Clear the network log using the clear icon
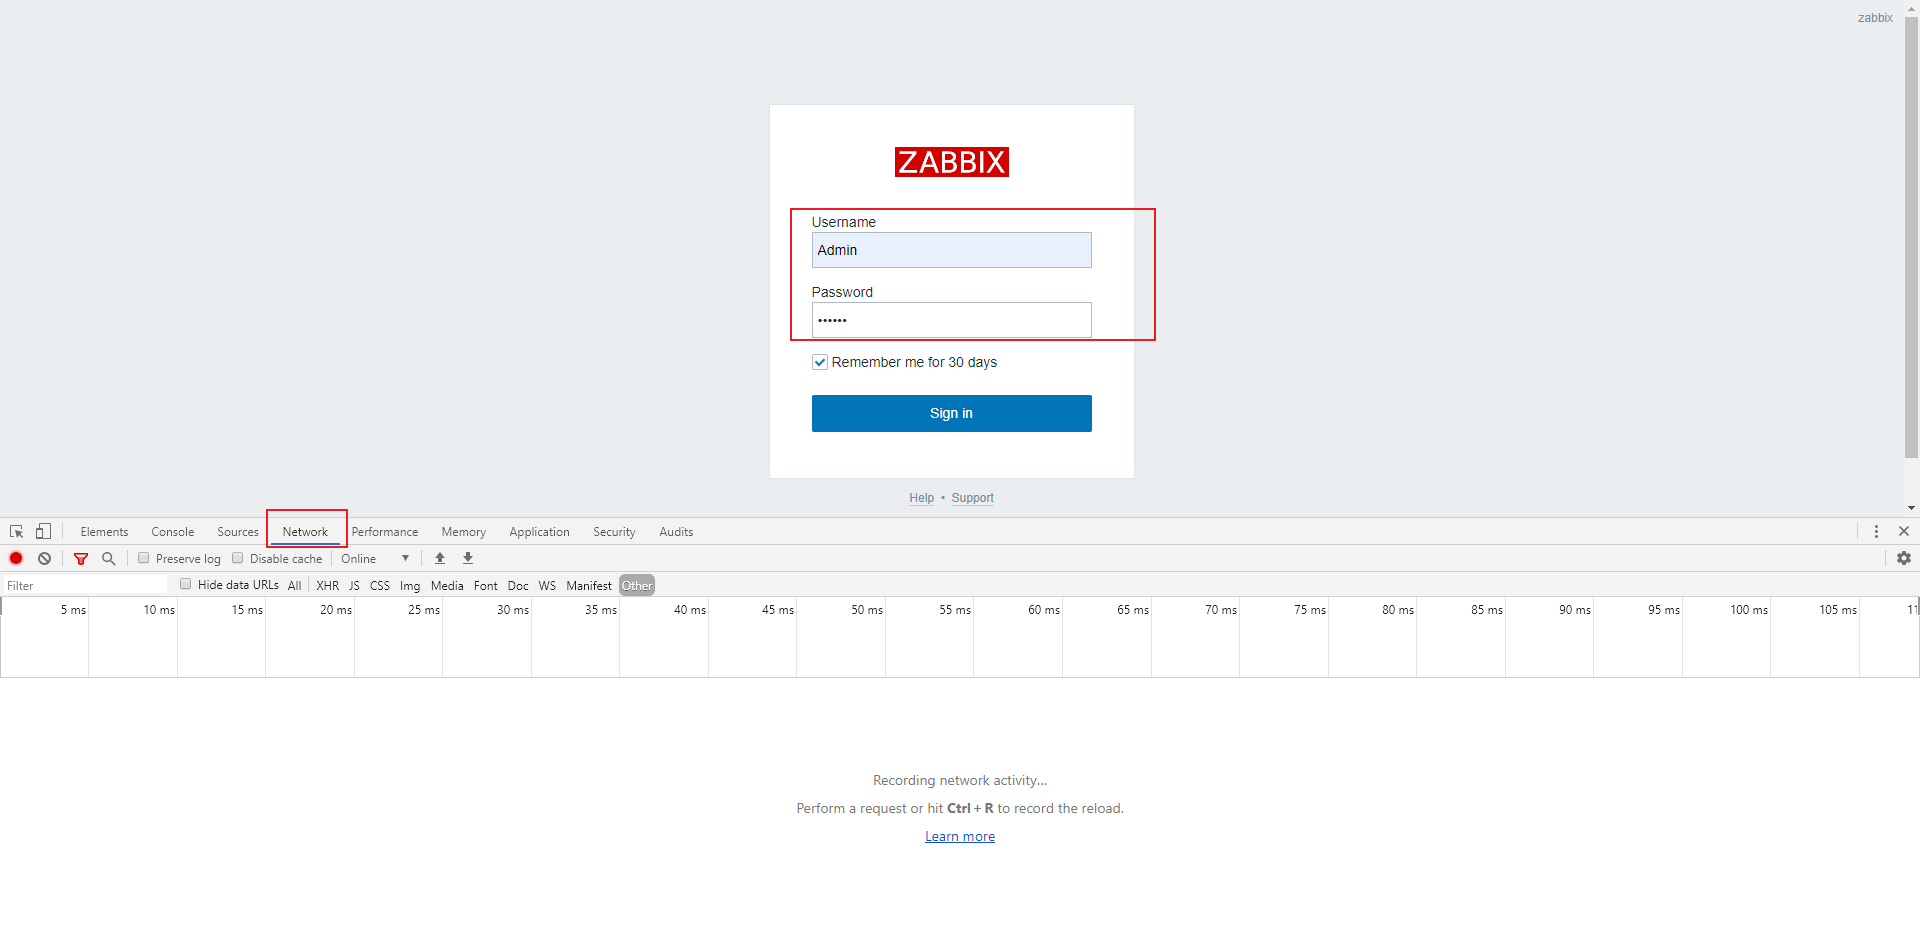The width and height of the screenshot is (1920, 937). click(x=44, y=558)
